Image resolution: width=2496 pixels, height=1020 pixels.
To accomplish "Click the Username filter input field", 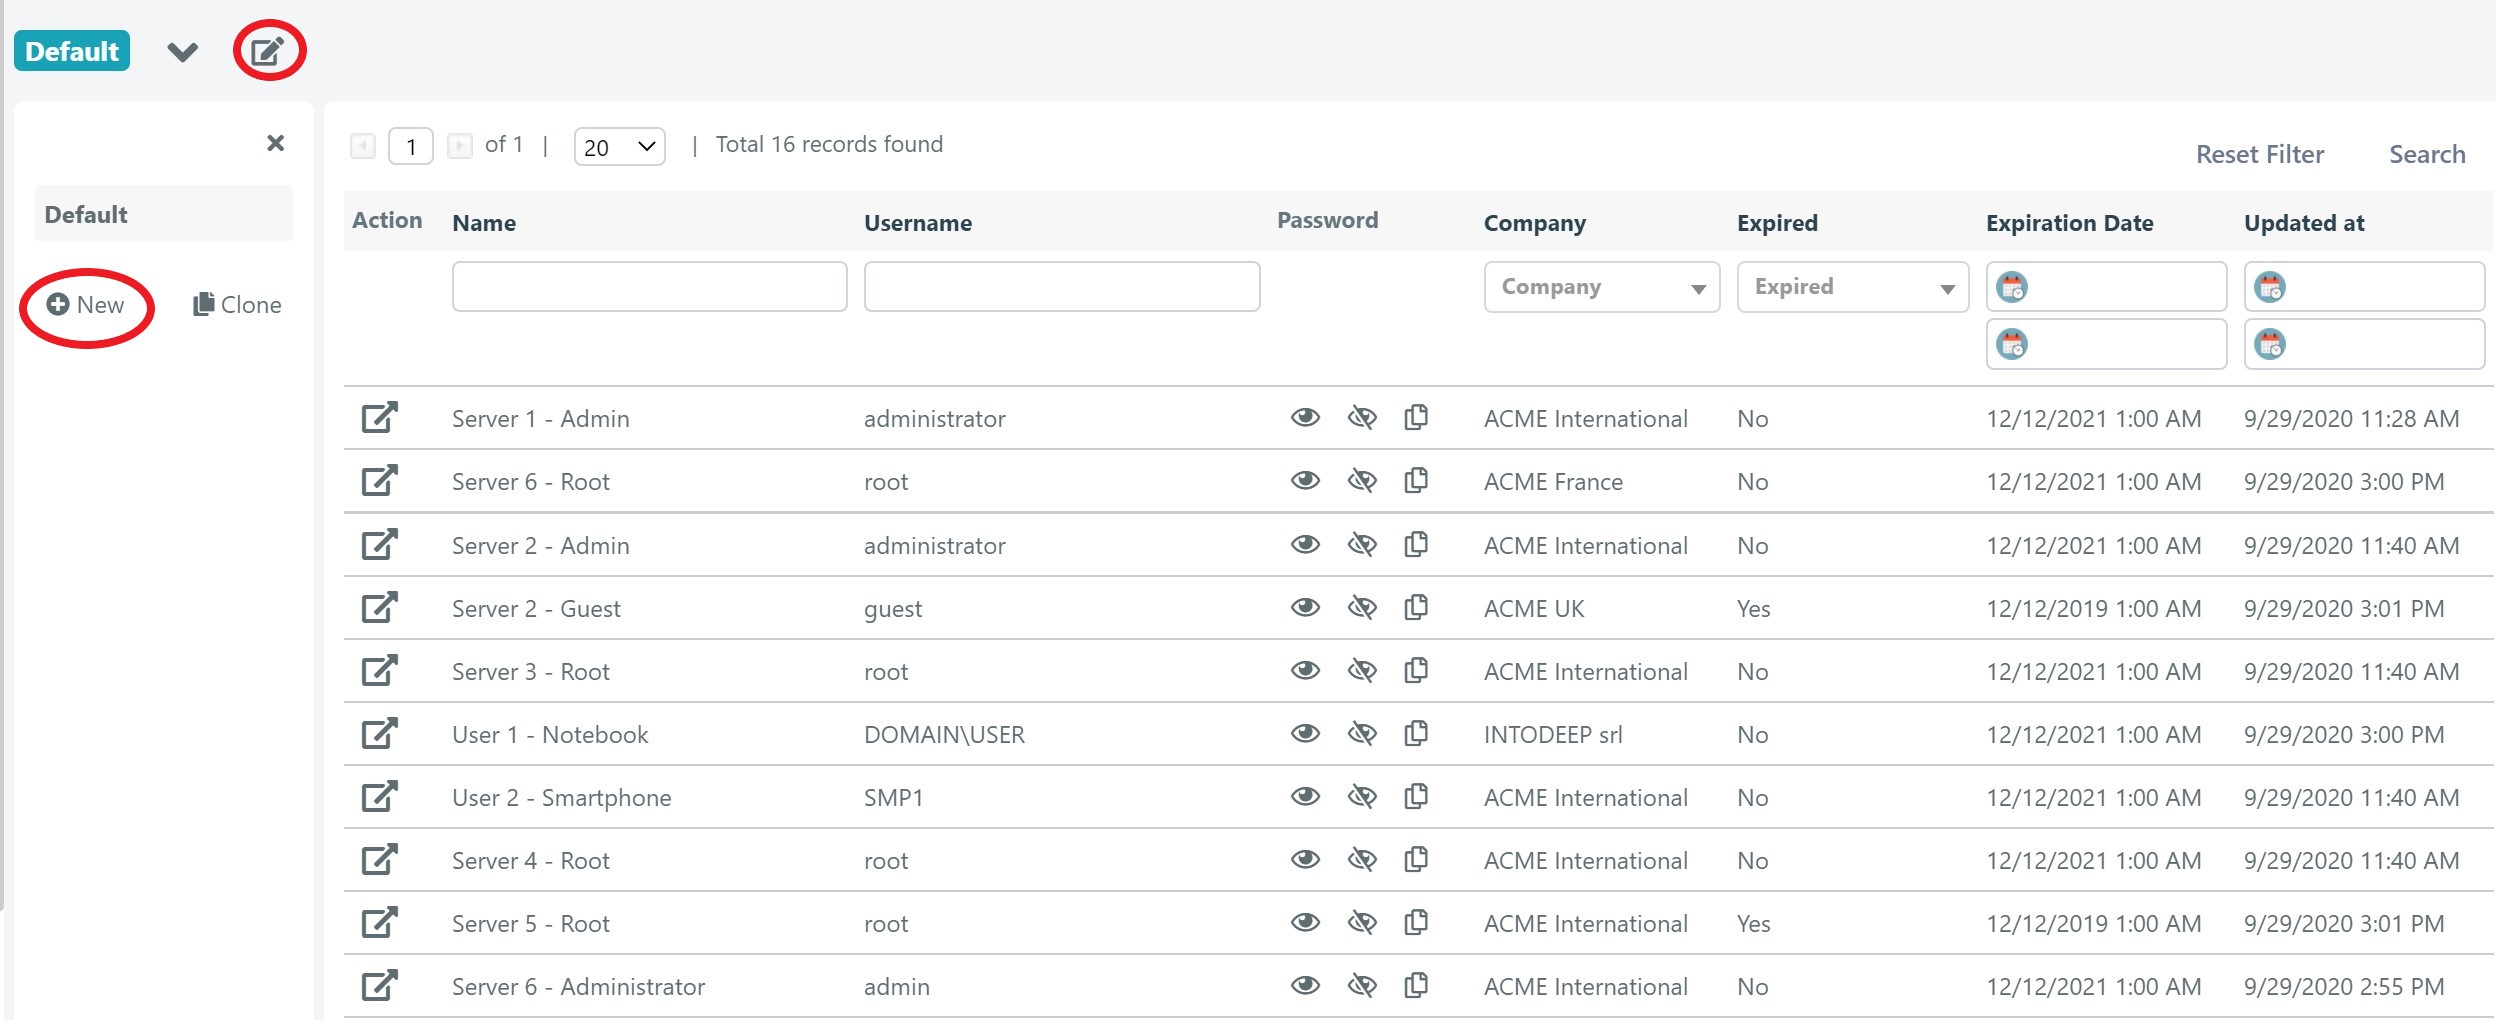I will pyautogui.click(x=1062, y=287).
